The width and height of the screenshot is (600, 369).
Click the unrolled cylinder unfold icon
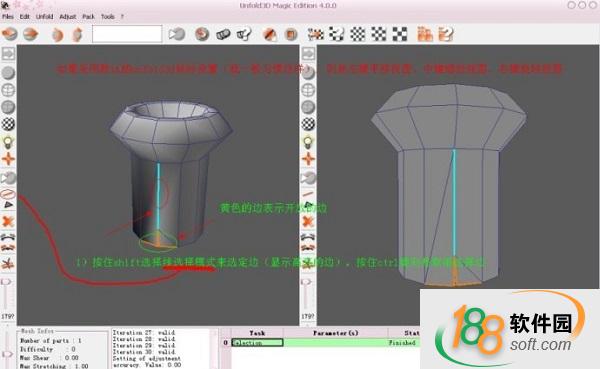coord(223,34)
